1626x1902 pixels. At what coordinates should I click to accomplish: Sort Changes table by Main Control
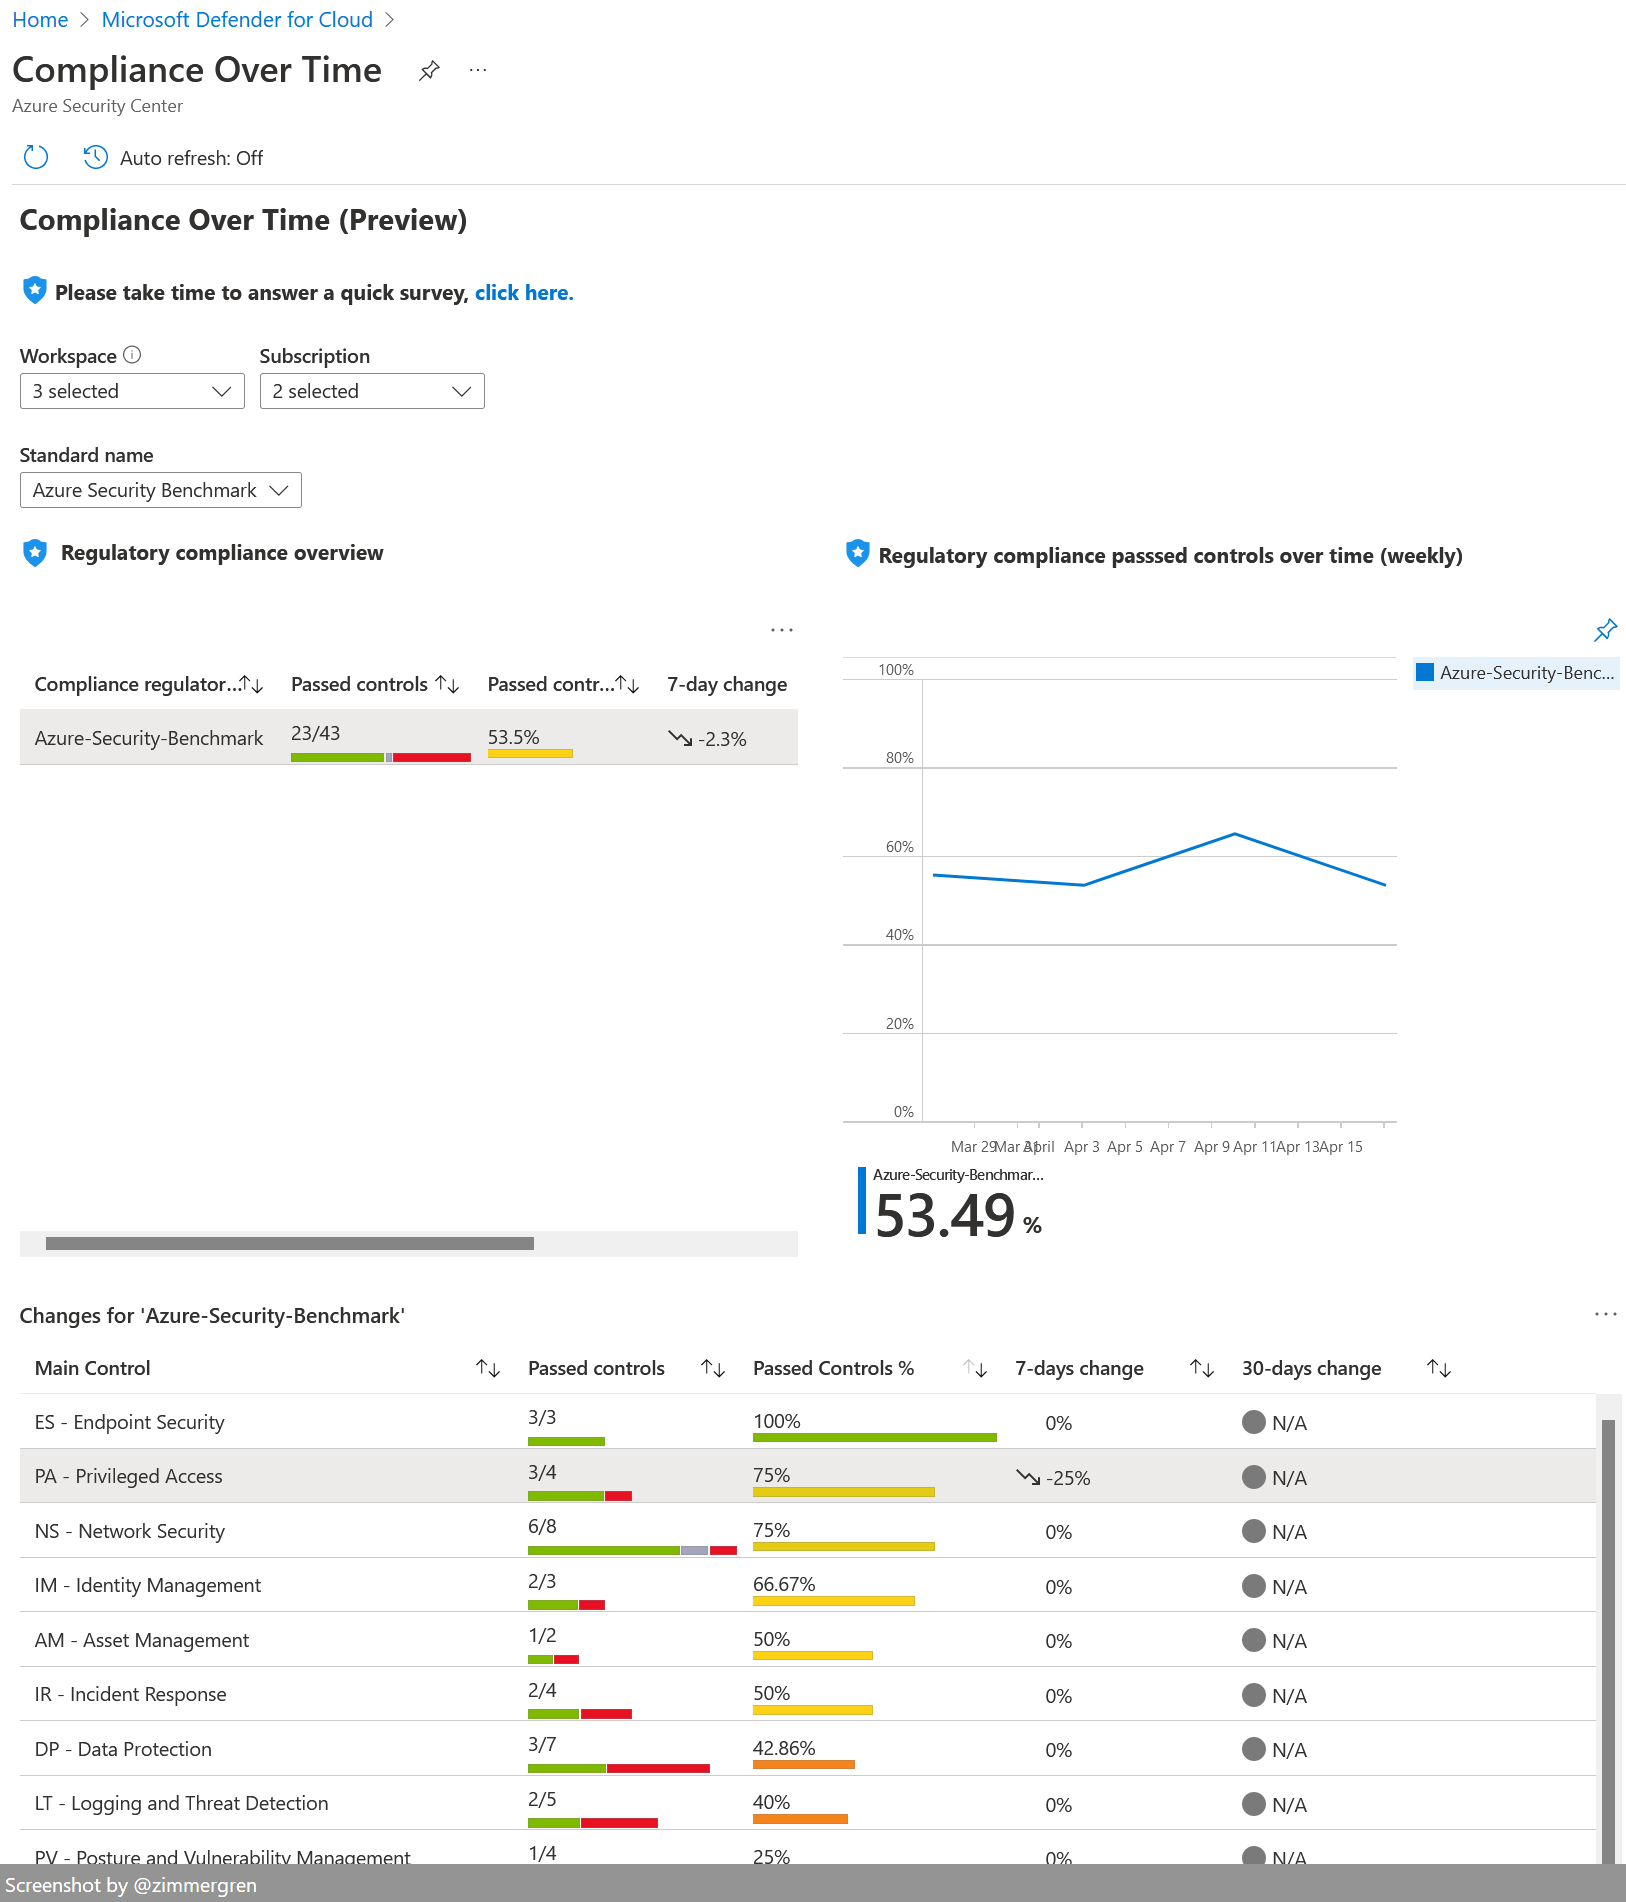tap(488, 1368)
